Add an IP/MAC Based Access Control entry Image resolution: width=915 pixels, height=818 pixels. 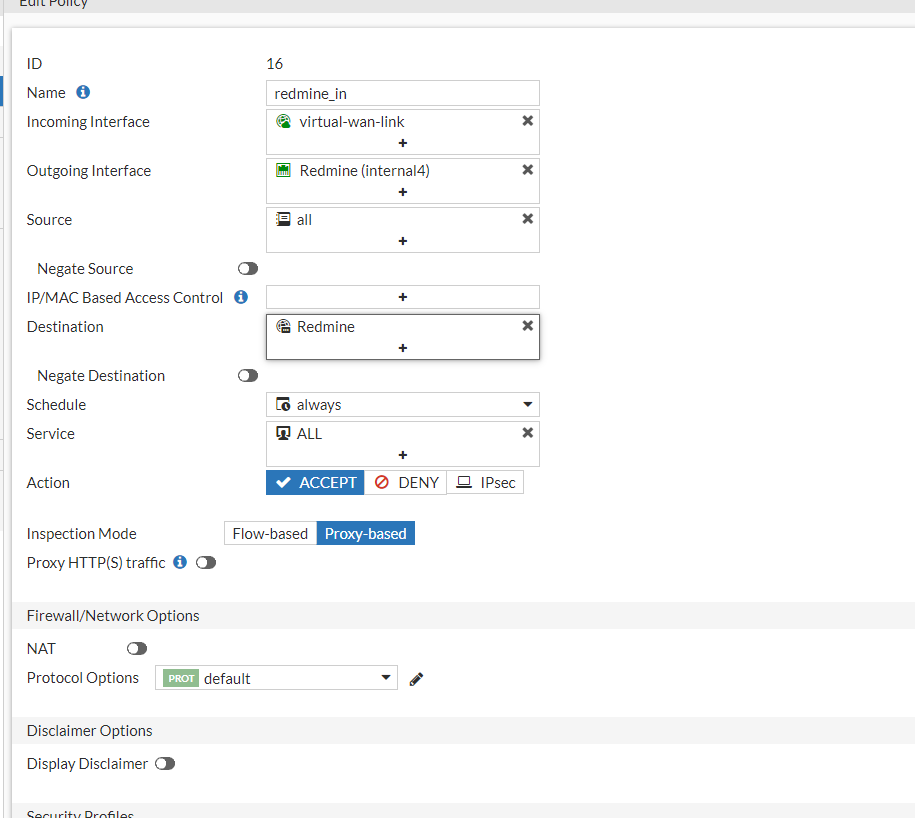pos(403,297)
